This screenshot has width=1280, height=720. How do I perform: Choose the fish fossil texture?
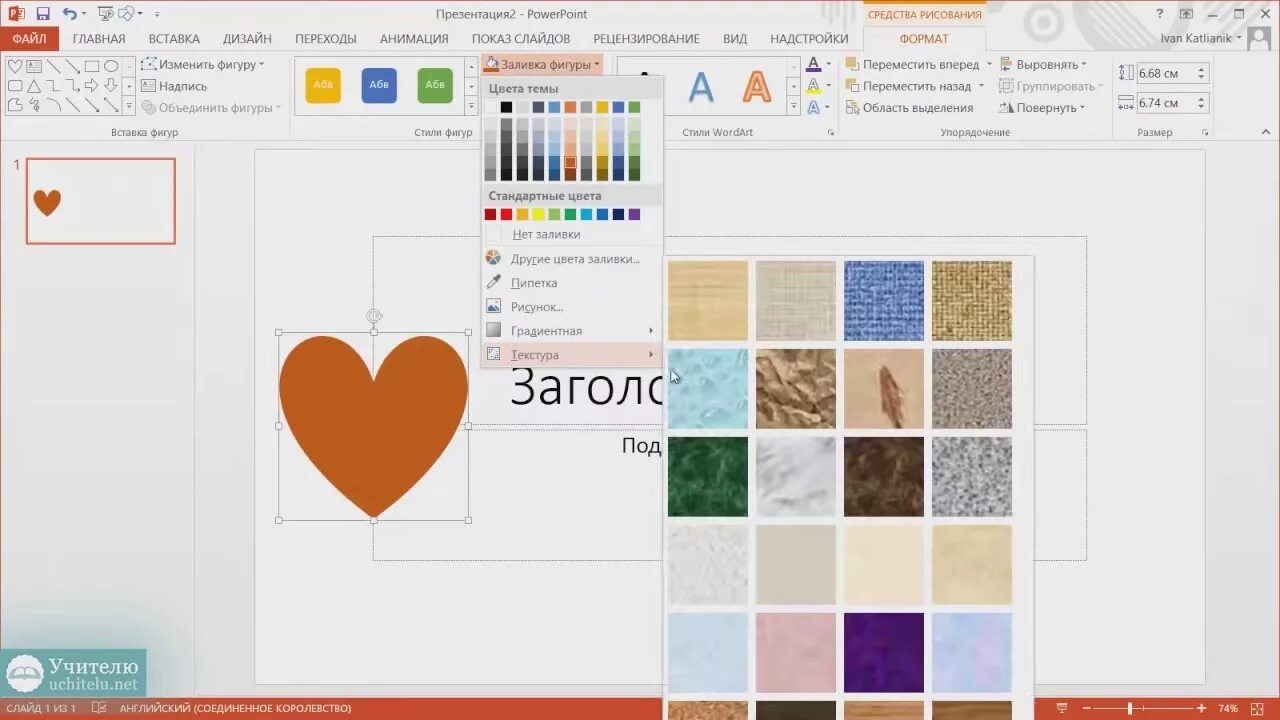(884, 389)
